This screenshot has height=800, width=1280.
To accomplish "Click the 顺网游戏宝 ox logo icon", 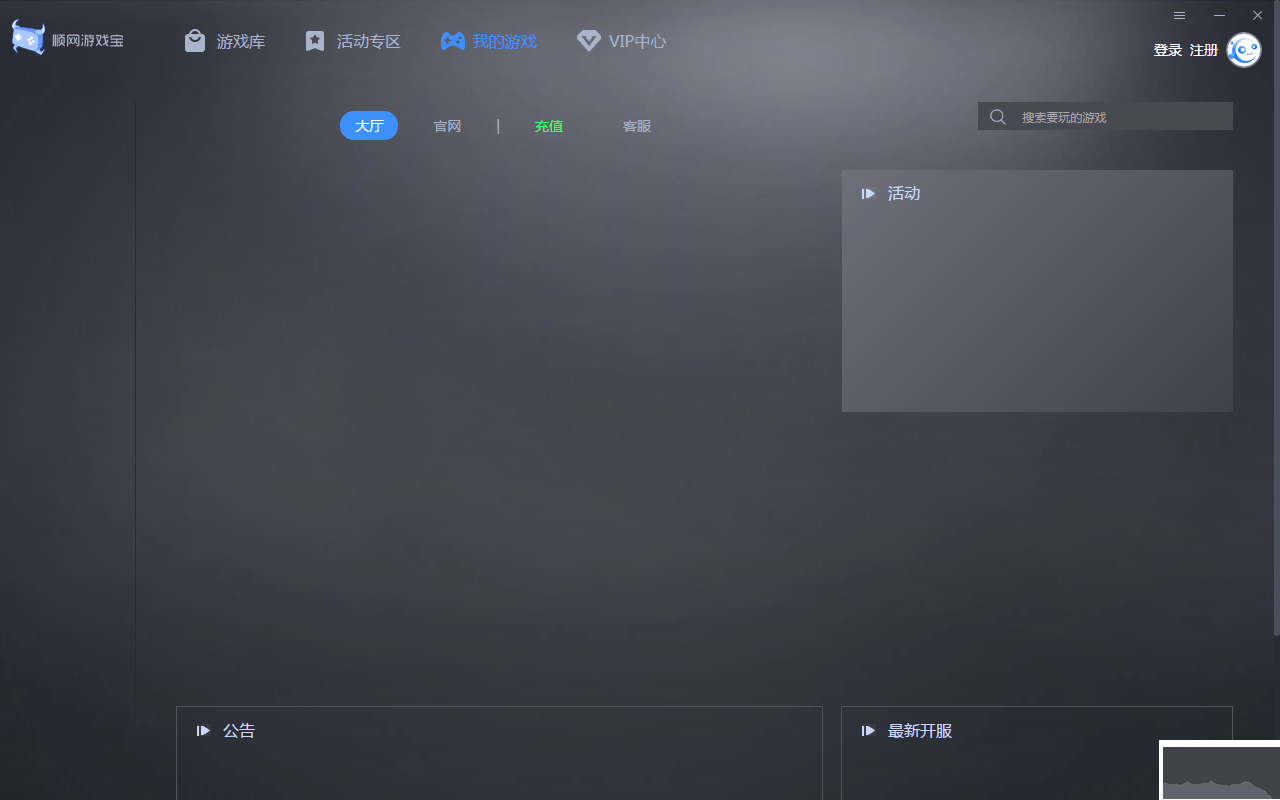I will point(27,37).
